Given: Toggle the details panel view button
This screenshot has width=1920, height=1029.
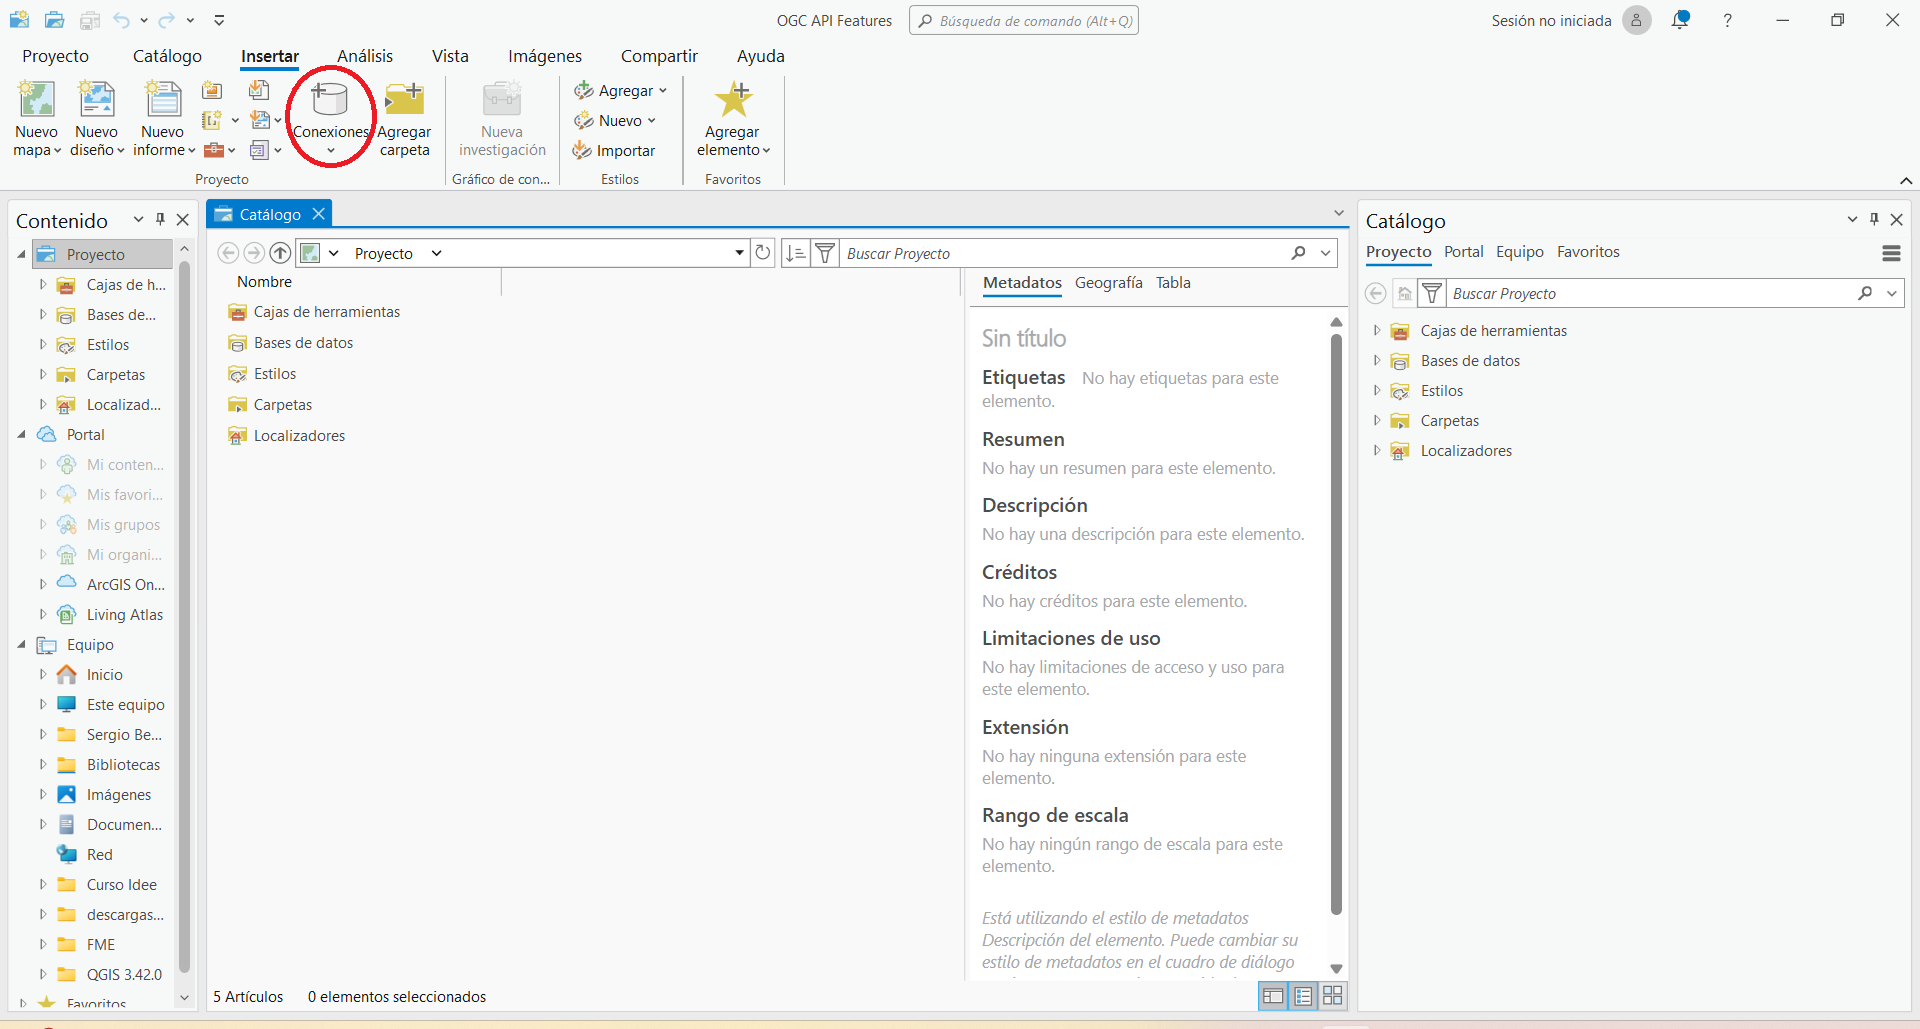Looking at the screenshot, I should tap(1272, 996).
